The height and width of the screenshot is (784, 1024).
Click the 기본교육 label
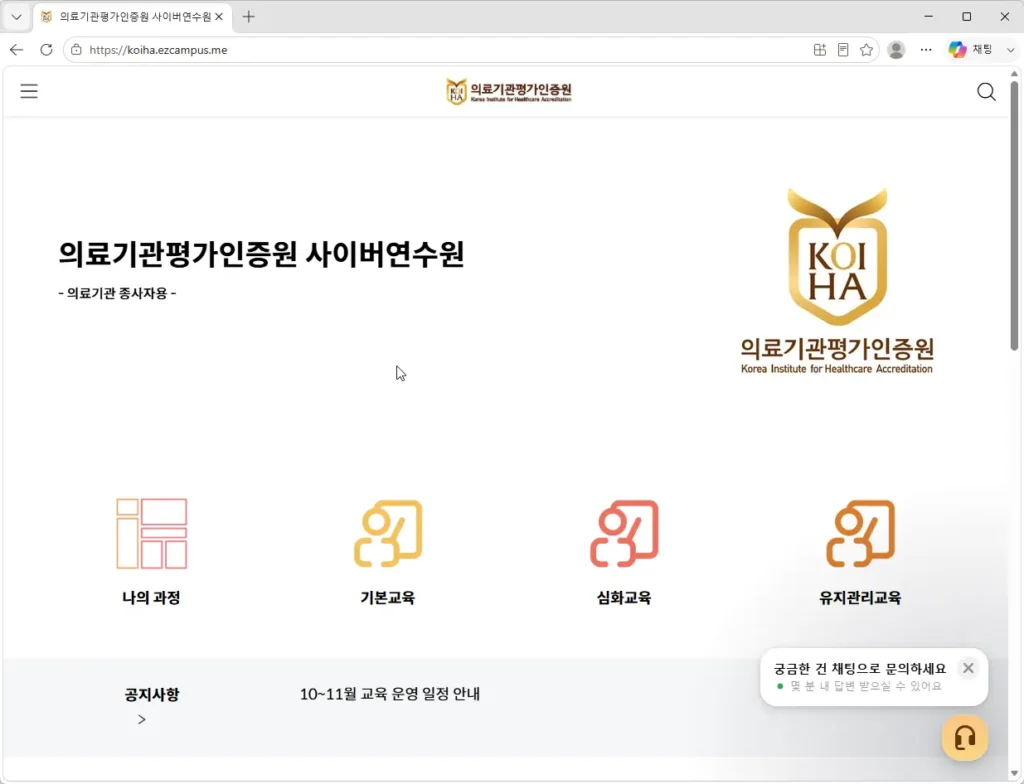tap(388, 597)
